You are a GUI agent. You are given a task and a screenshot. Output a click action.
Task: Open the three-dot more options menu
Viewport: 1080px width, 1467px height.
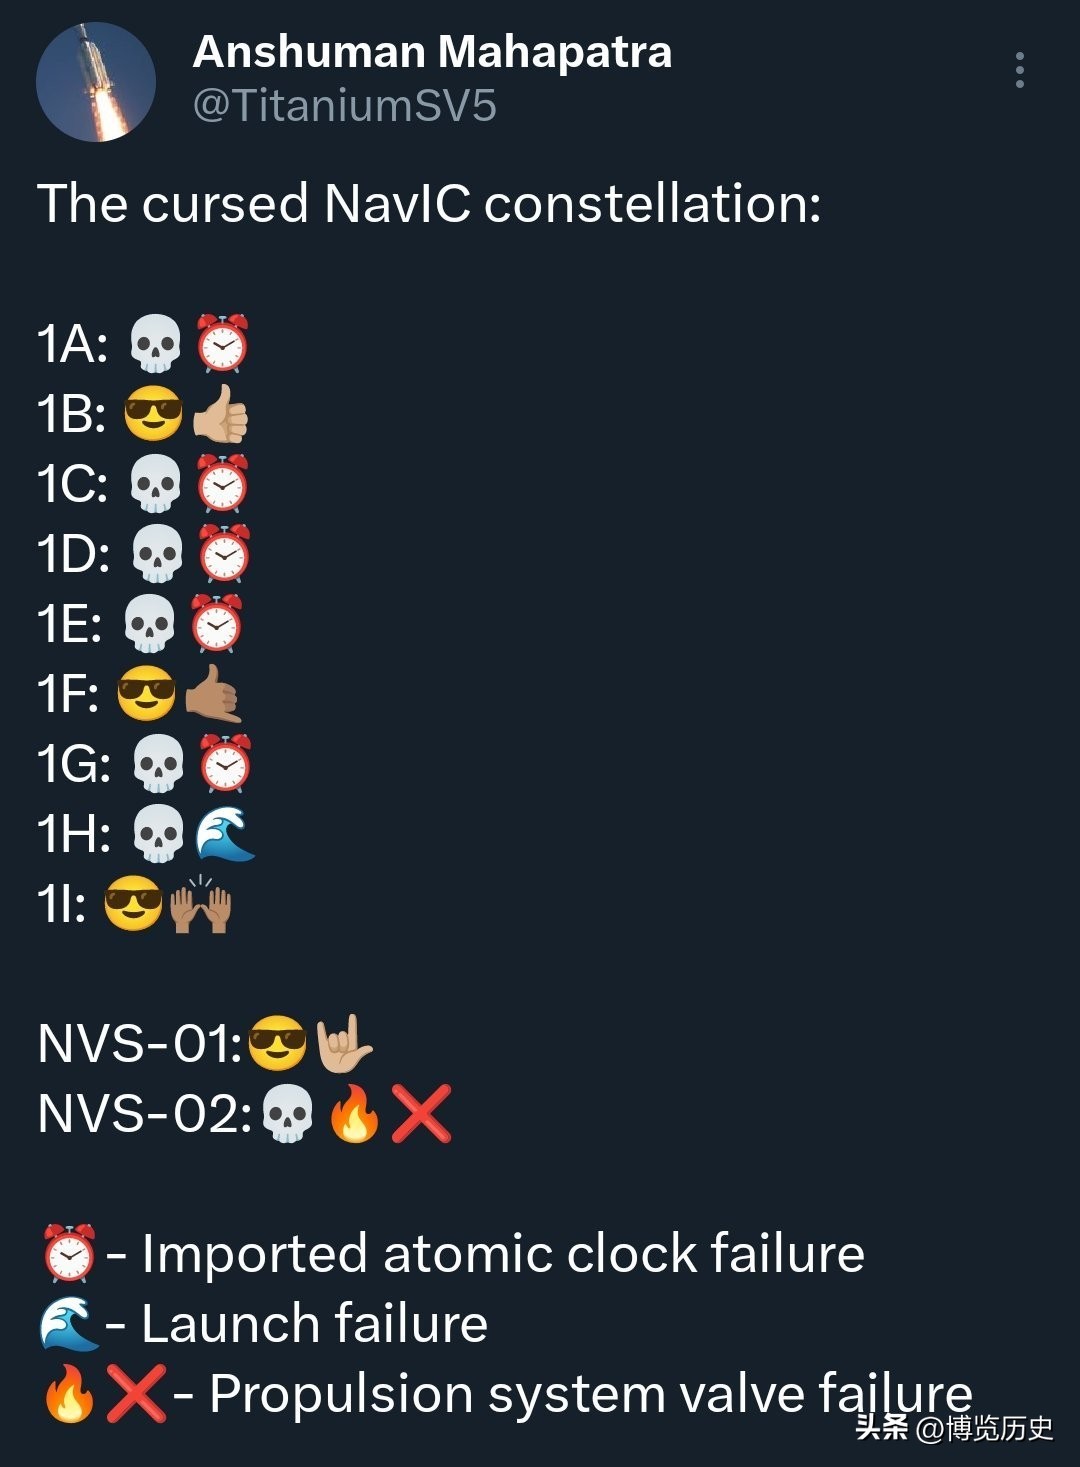coord(1019,70)
